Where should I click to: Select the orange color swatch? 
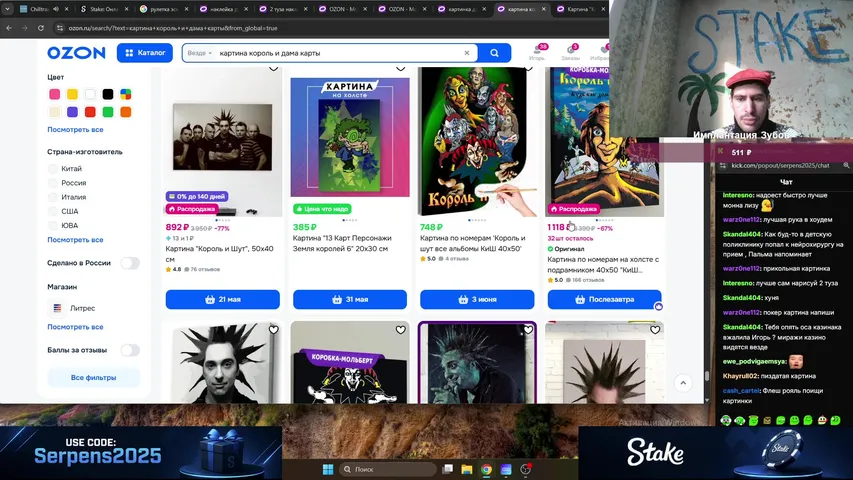click(126, 112)
